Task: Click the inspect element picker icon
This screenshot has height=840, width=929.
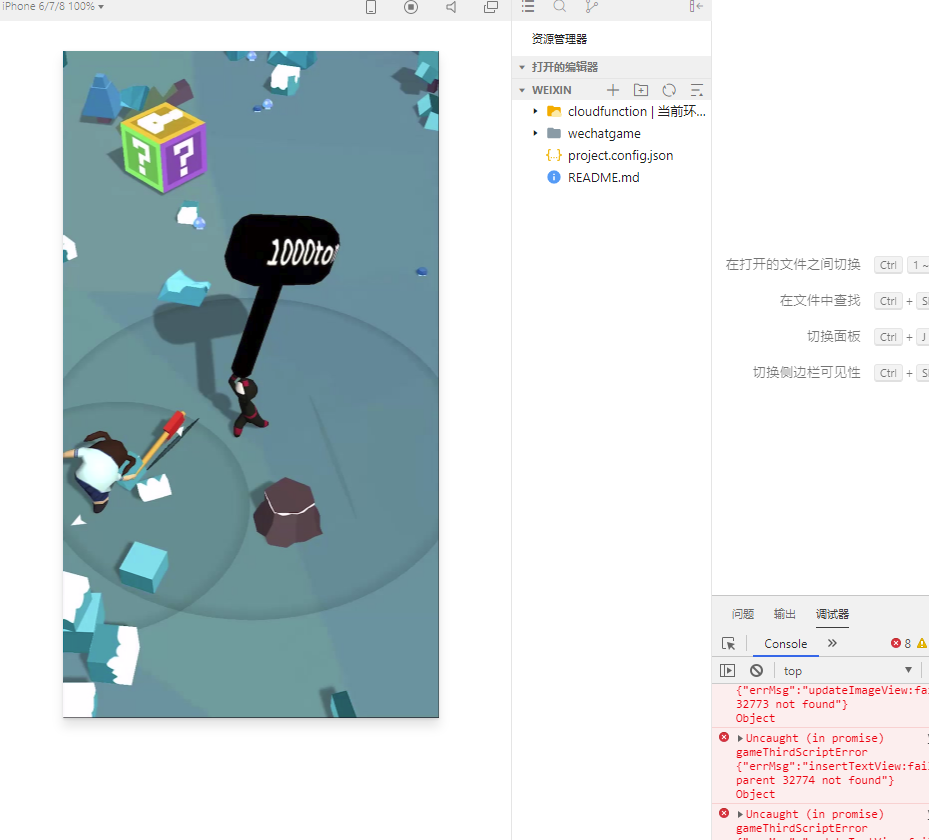Action: (729, 644)
